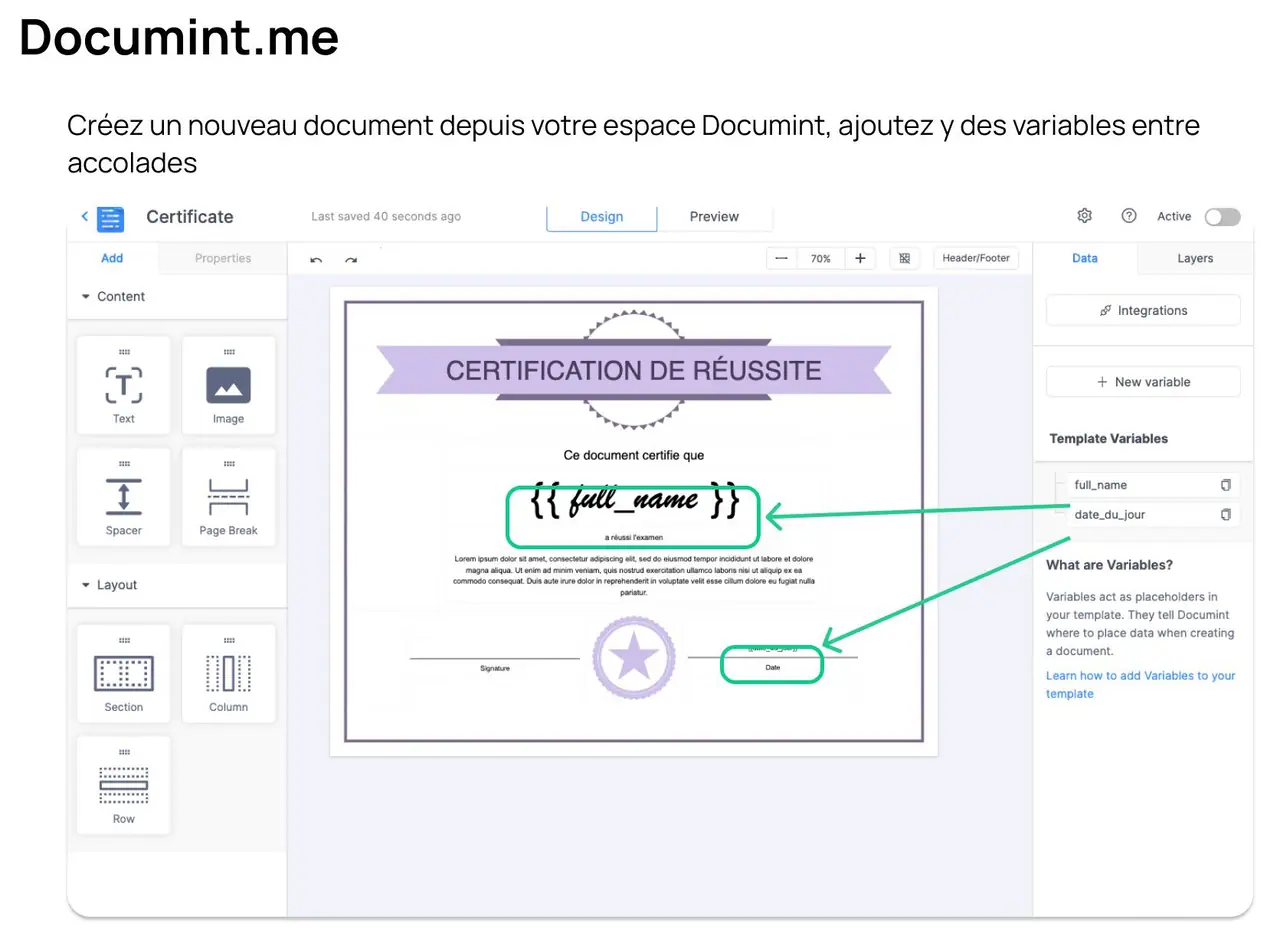Collapse the Content section
Viewport: 1280px width, 940px height.
113,297
